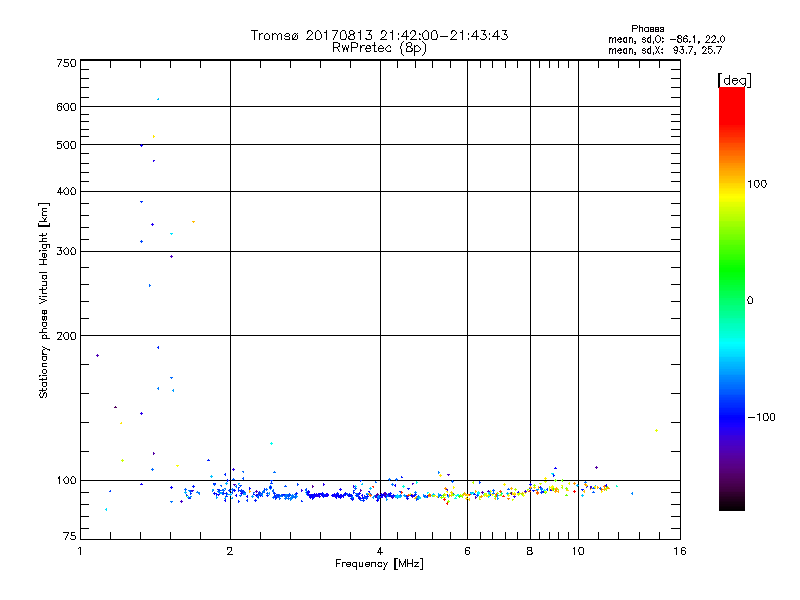Screen dimensions: 800x600
Task: Click the x-axis tick label "6"
Action: point(467,551)
